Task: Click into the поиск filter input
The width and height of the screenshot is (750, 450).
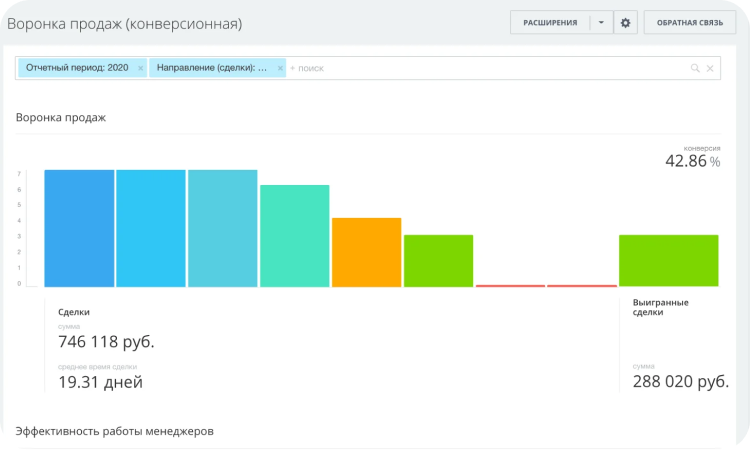Action: (x=488, y=68)
